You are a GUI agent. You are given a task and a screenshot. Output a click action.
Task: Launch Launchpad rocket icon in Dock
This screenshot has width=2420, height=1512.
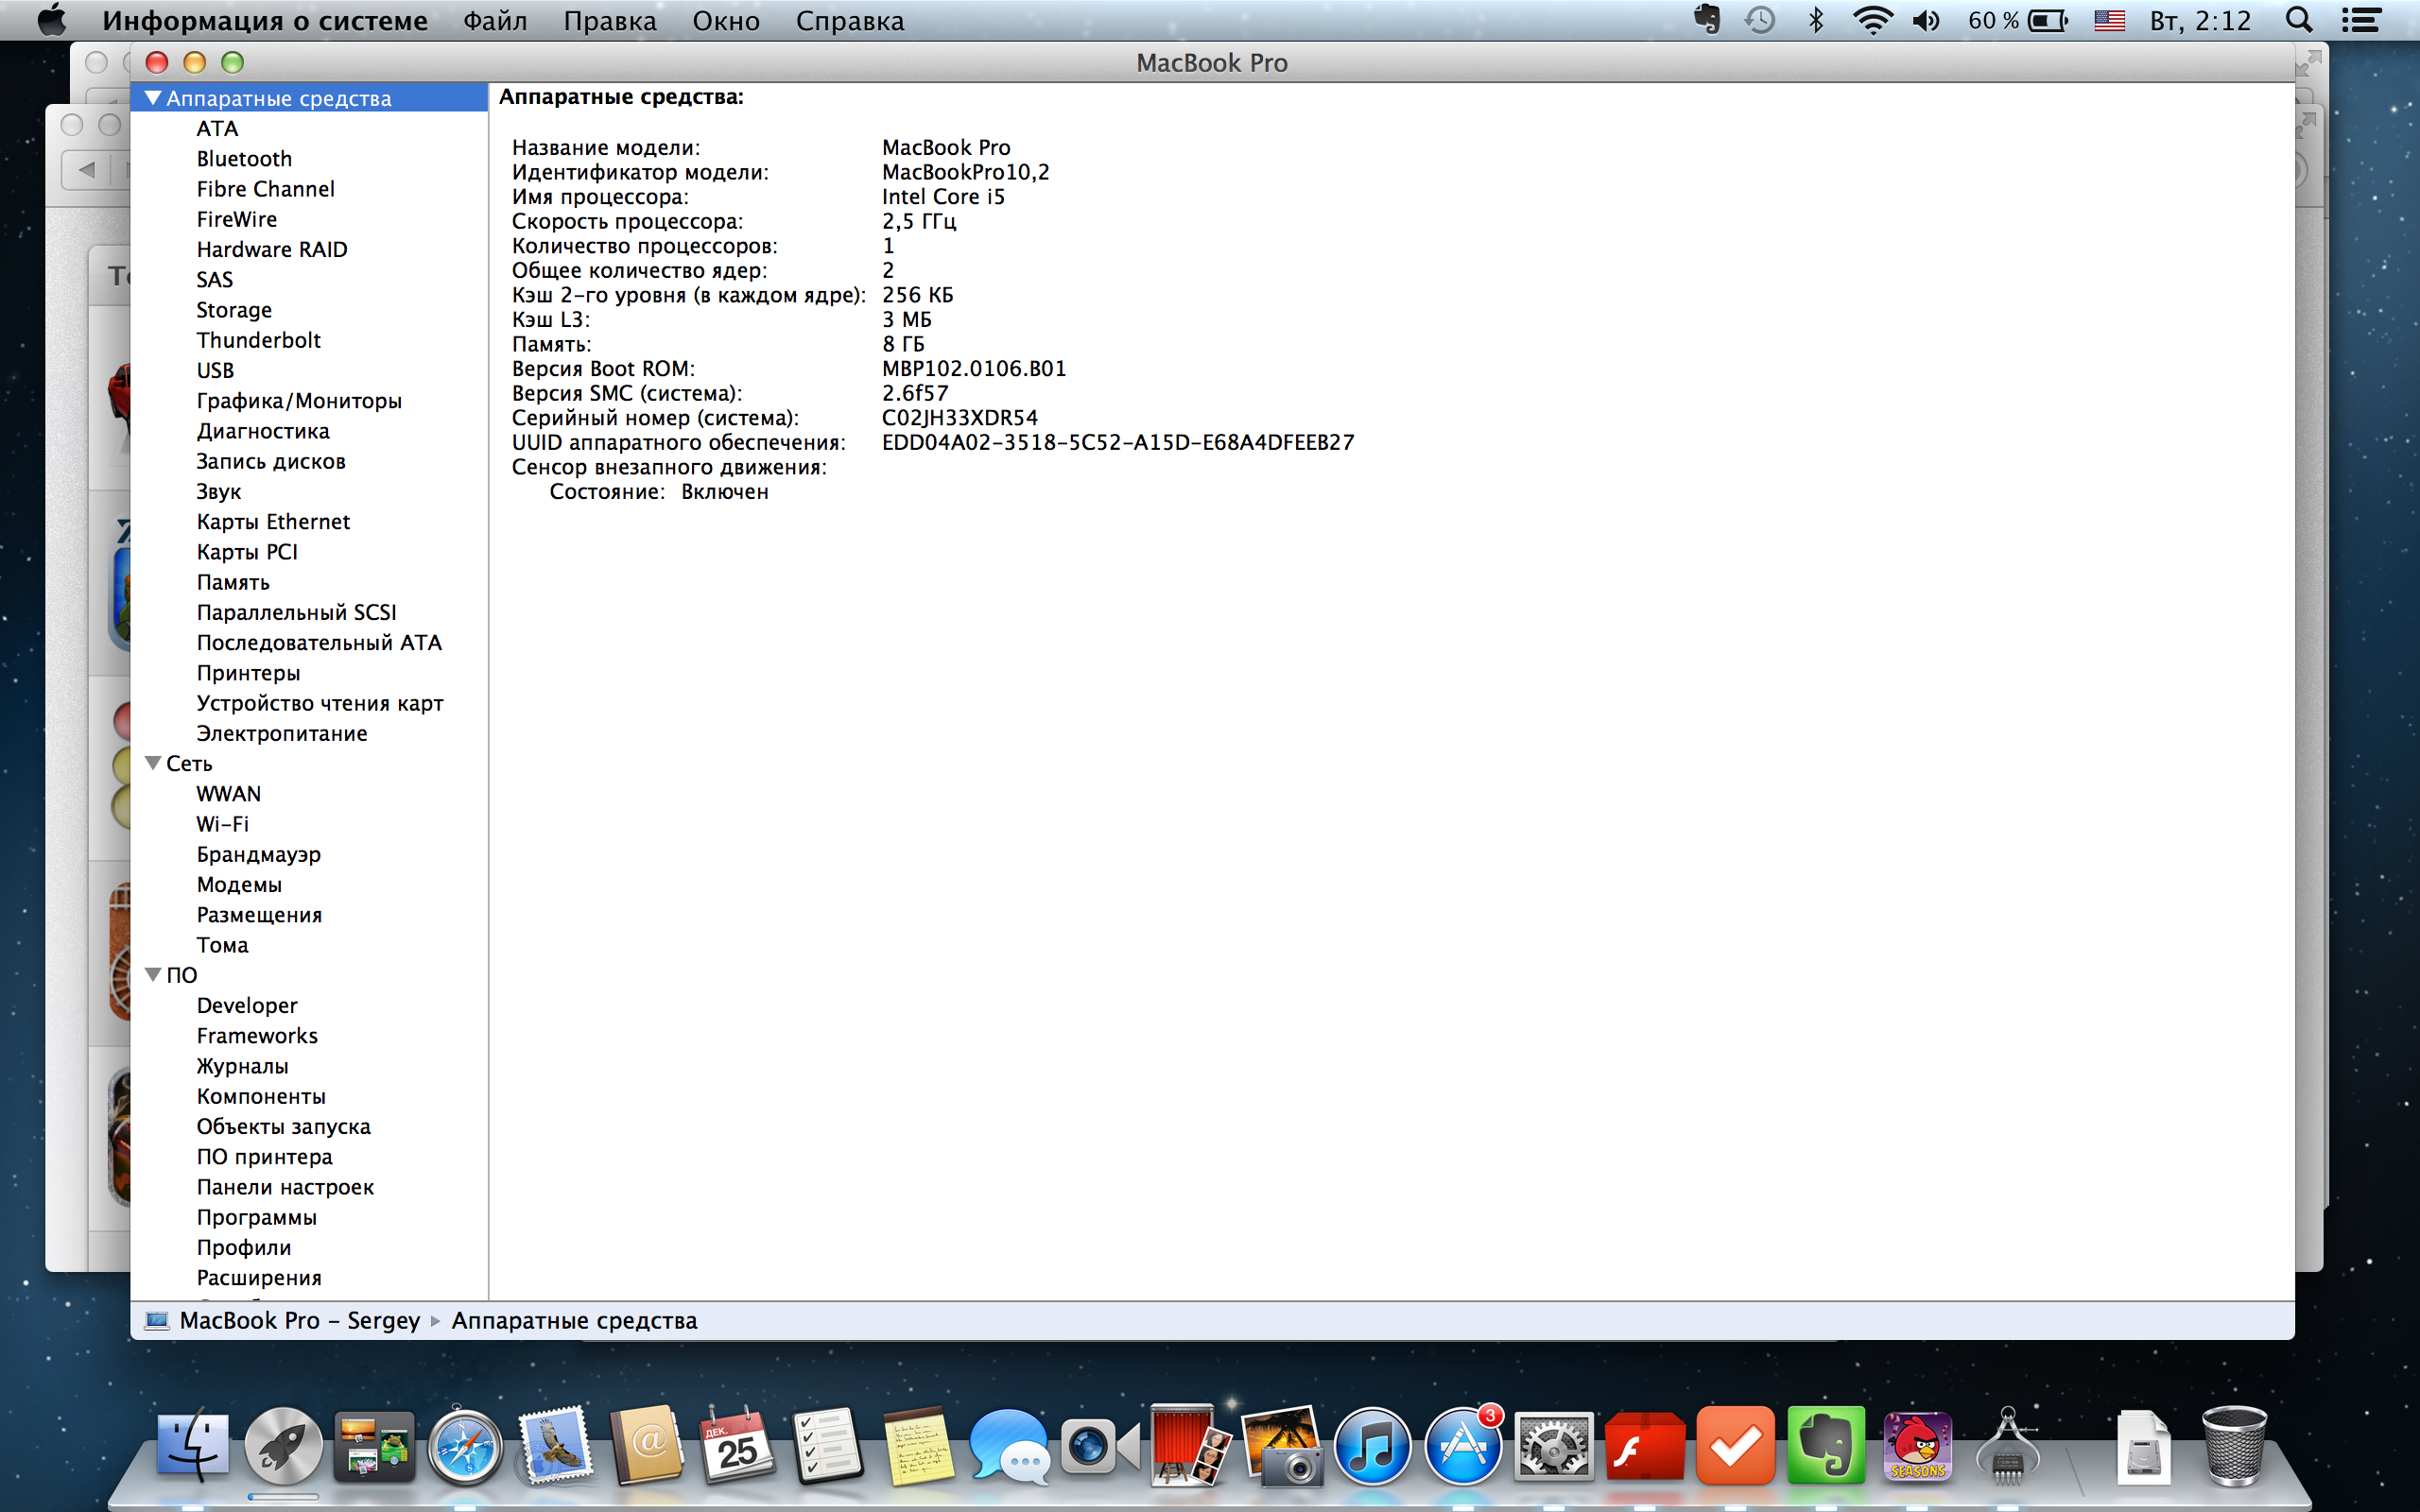pos(283,1446)
